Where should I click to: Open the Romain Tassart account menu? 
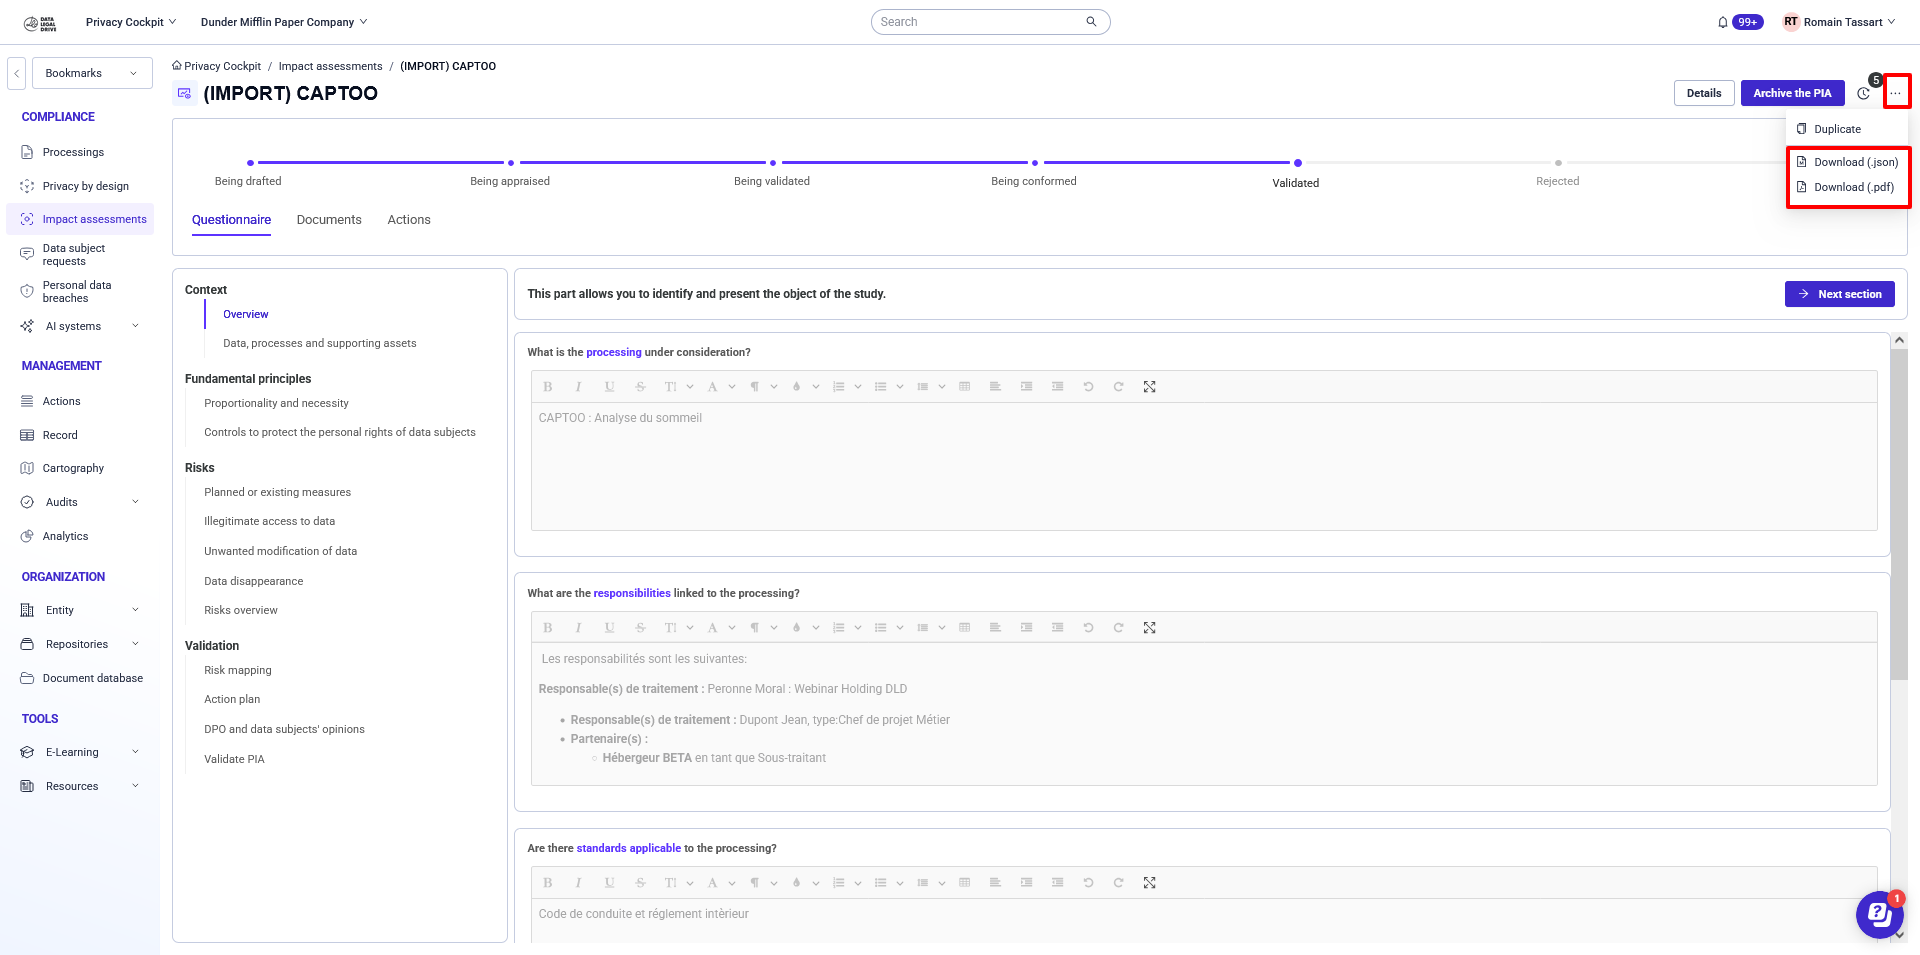click(x=1840, y=21)
